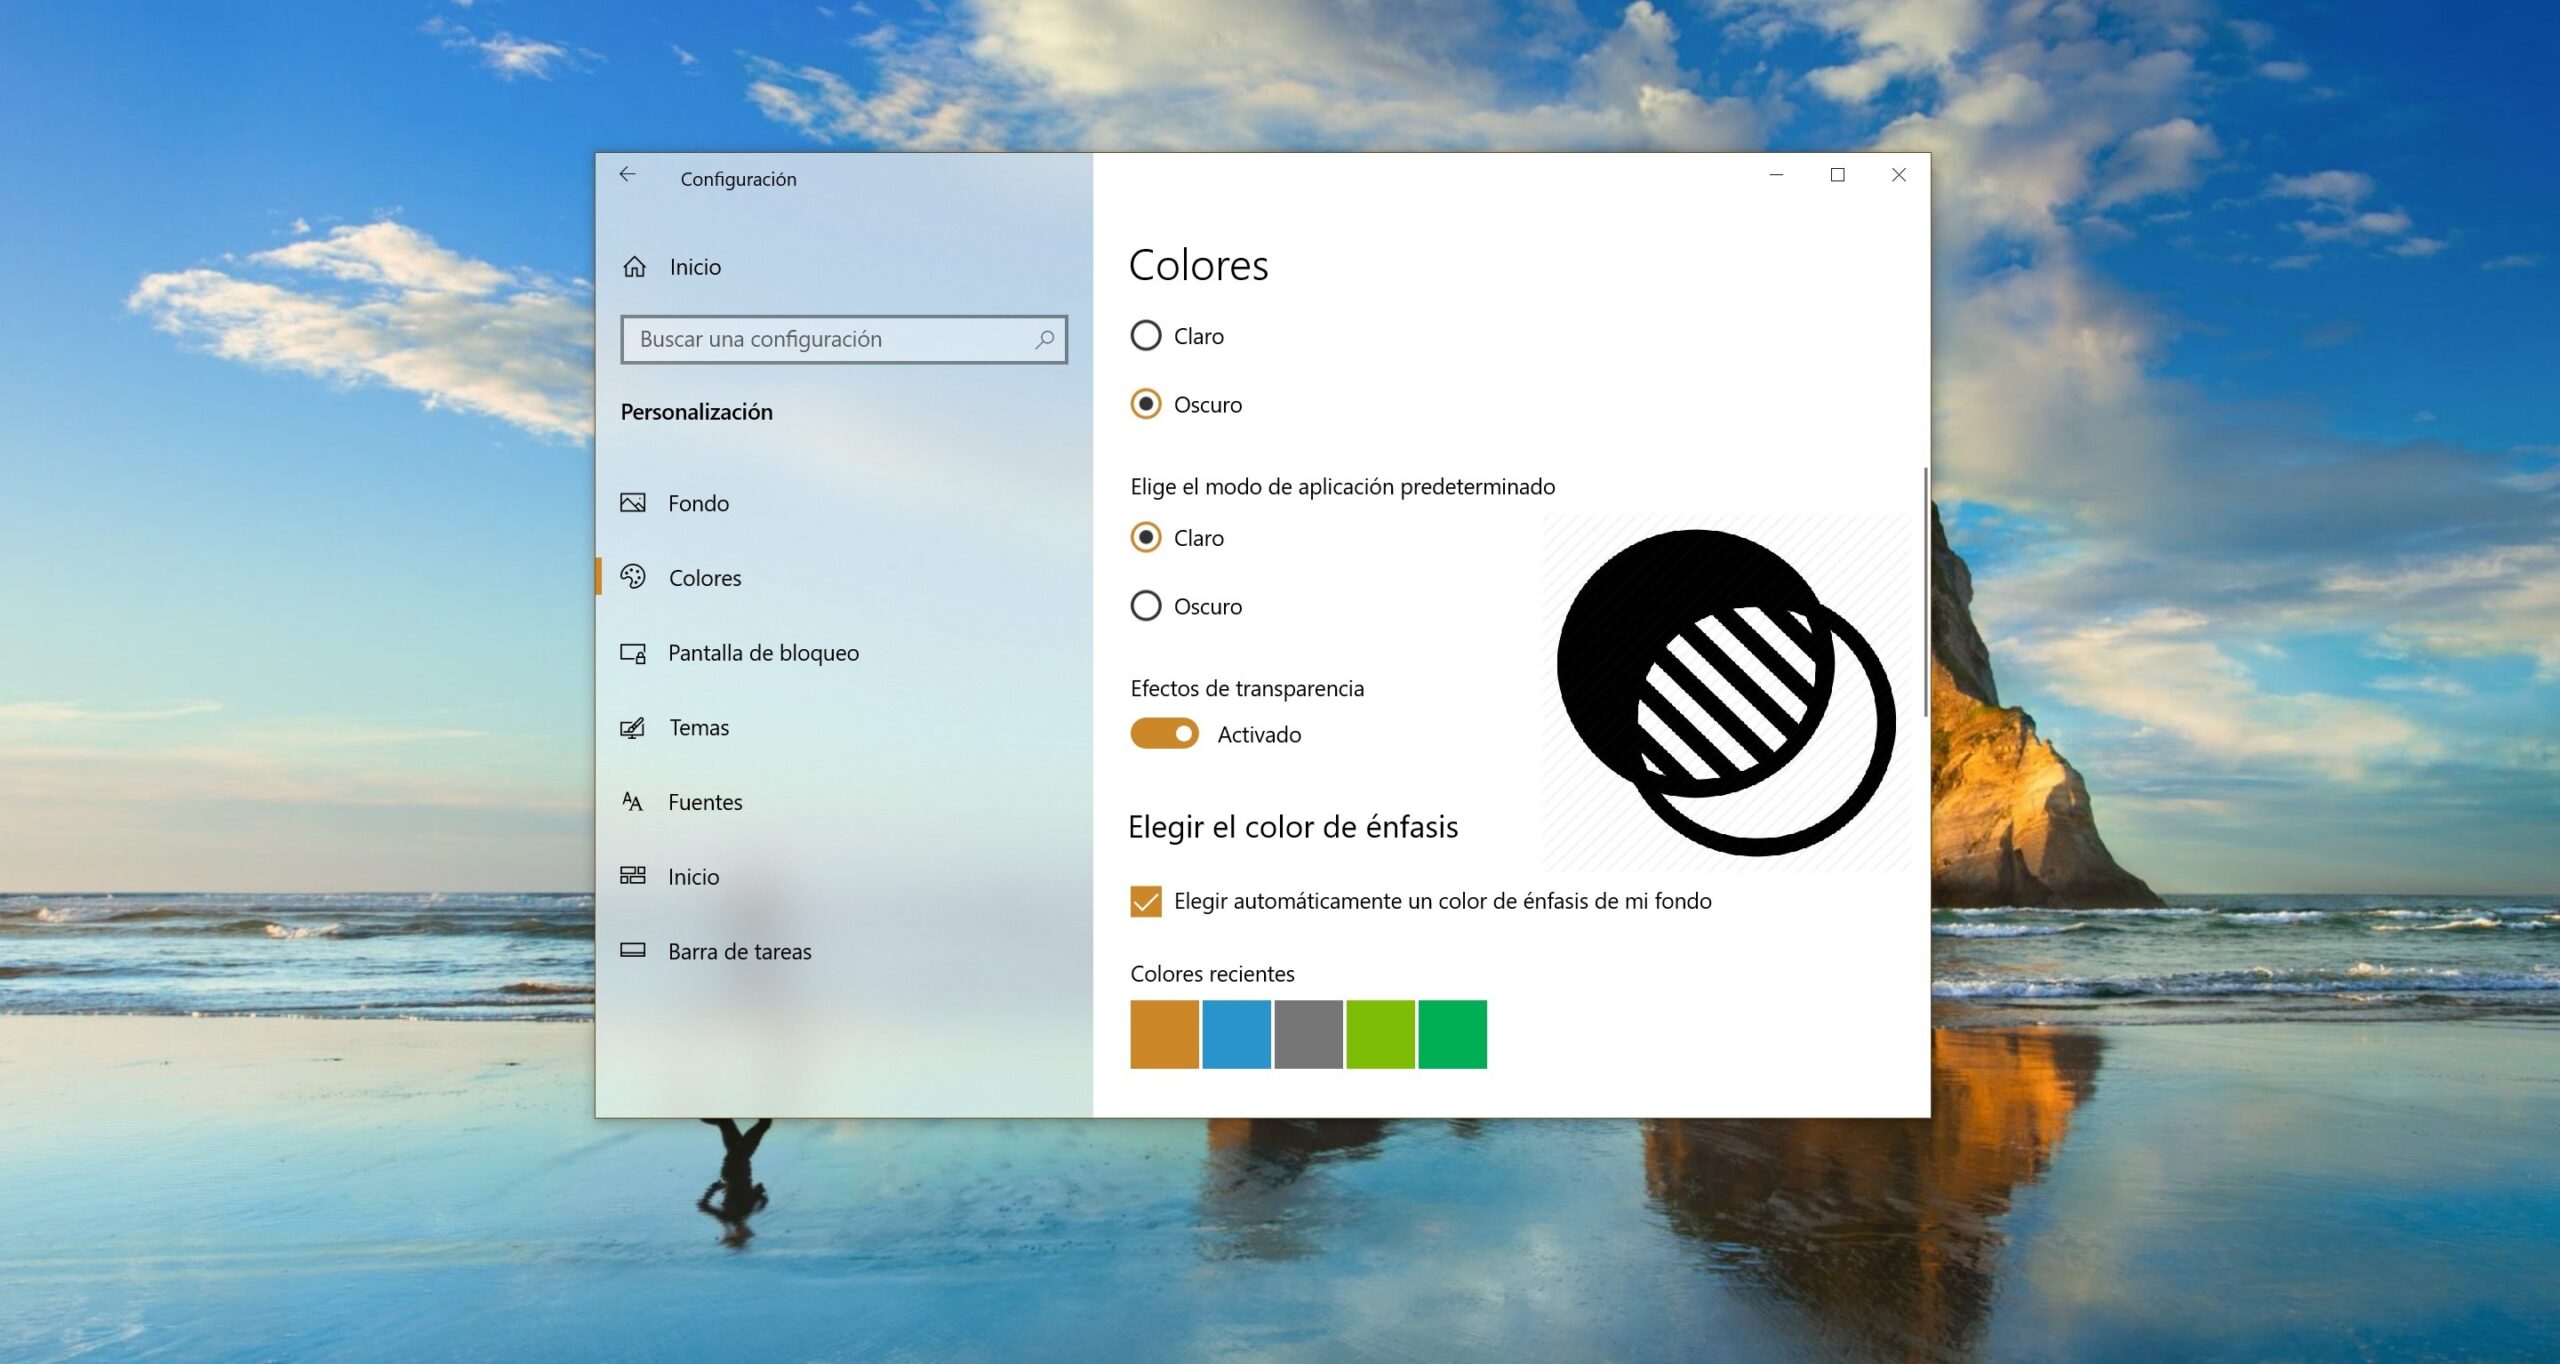Minimize the Configuración window
Image resolution: width=2560 pixels, height=1364 pixels.
tap(1776, 175)
